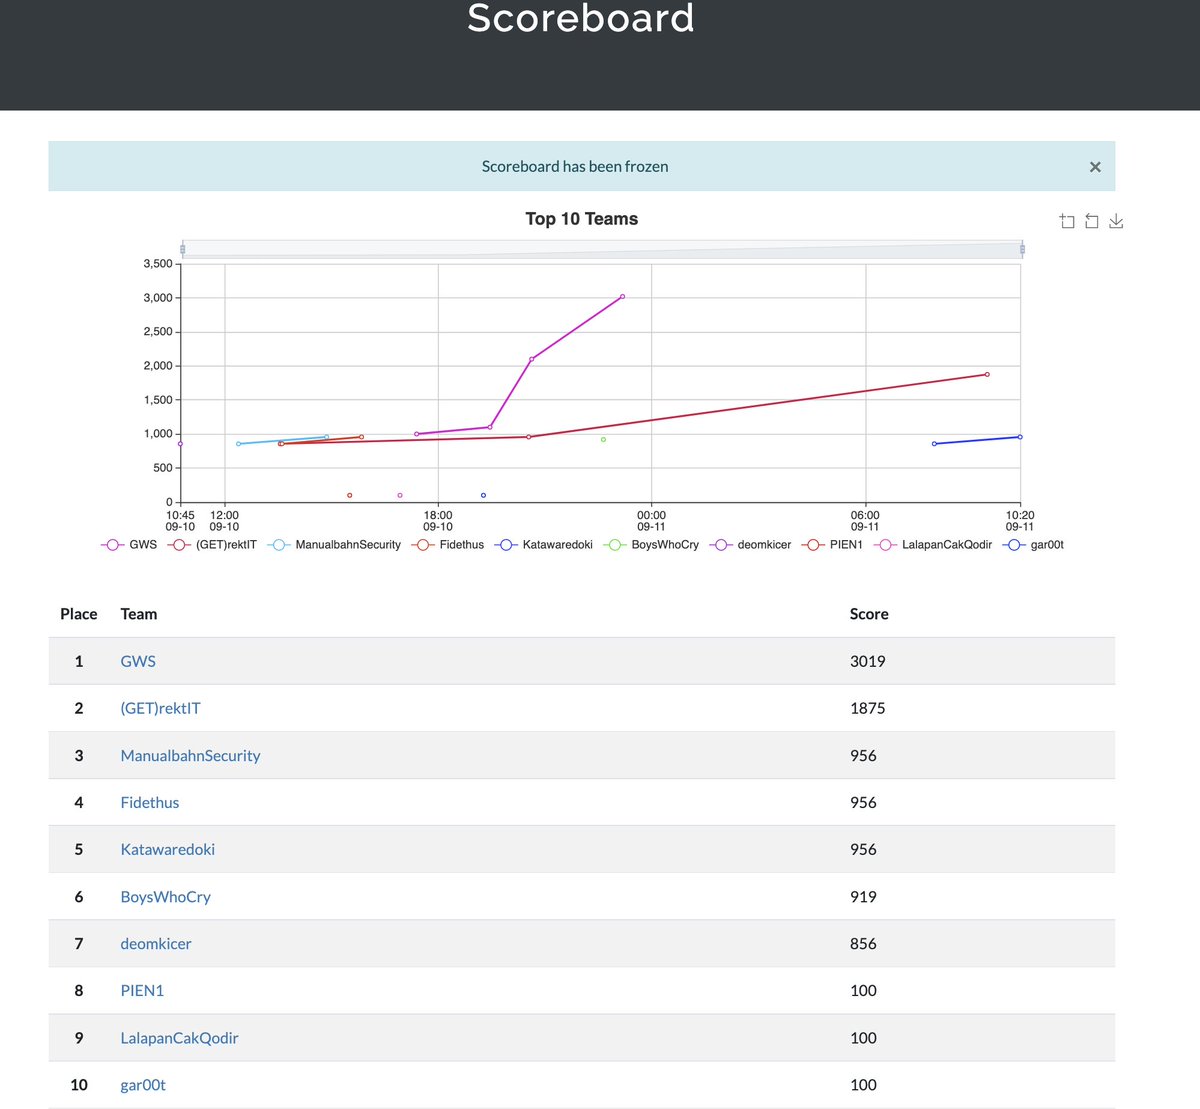This screenshot has width=1200, height=1109.
Task: Open Fidethus team link
Action: pyautogui.click(x=150, y=802)
